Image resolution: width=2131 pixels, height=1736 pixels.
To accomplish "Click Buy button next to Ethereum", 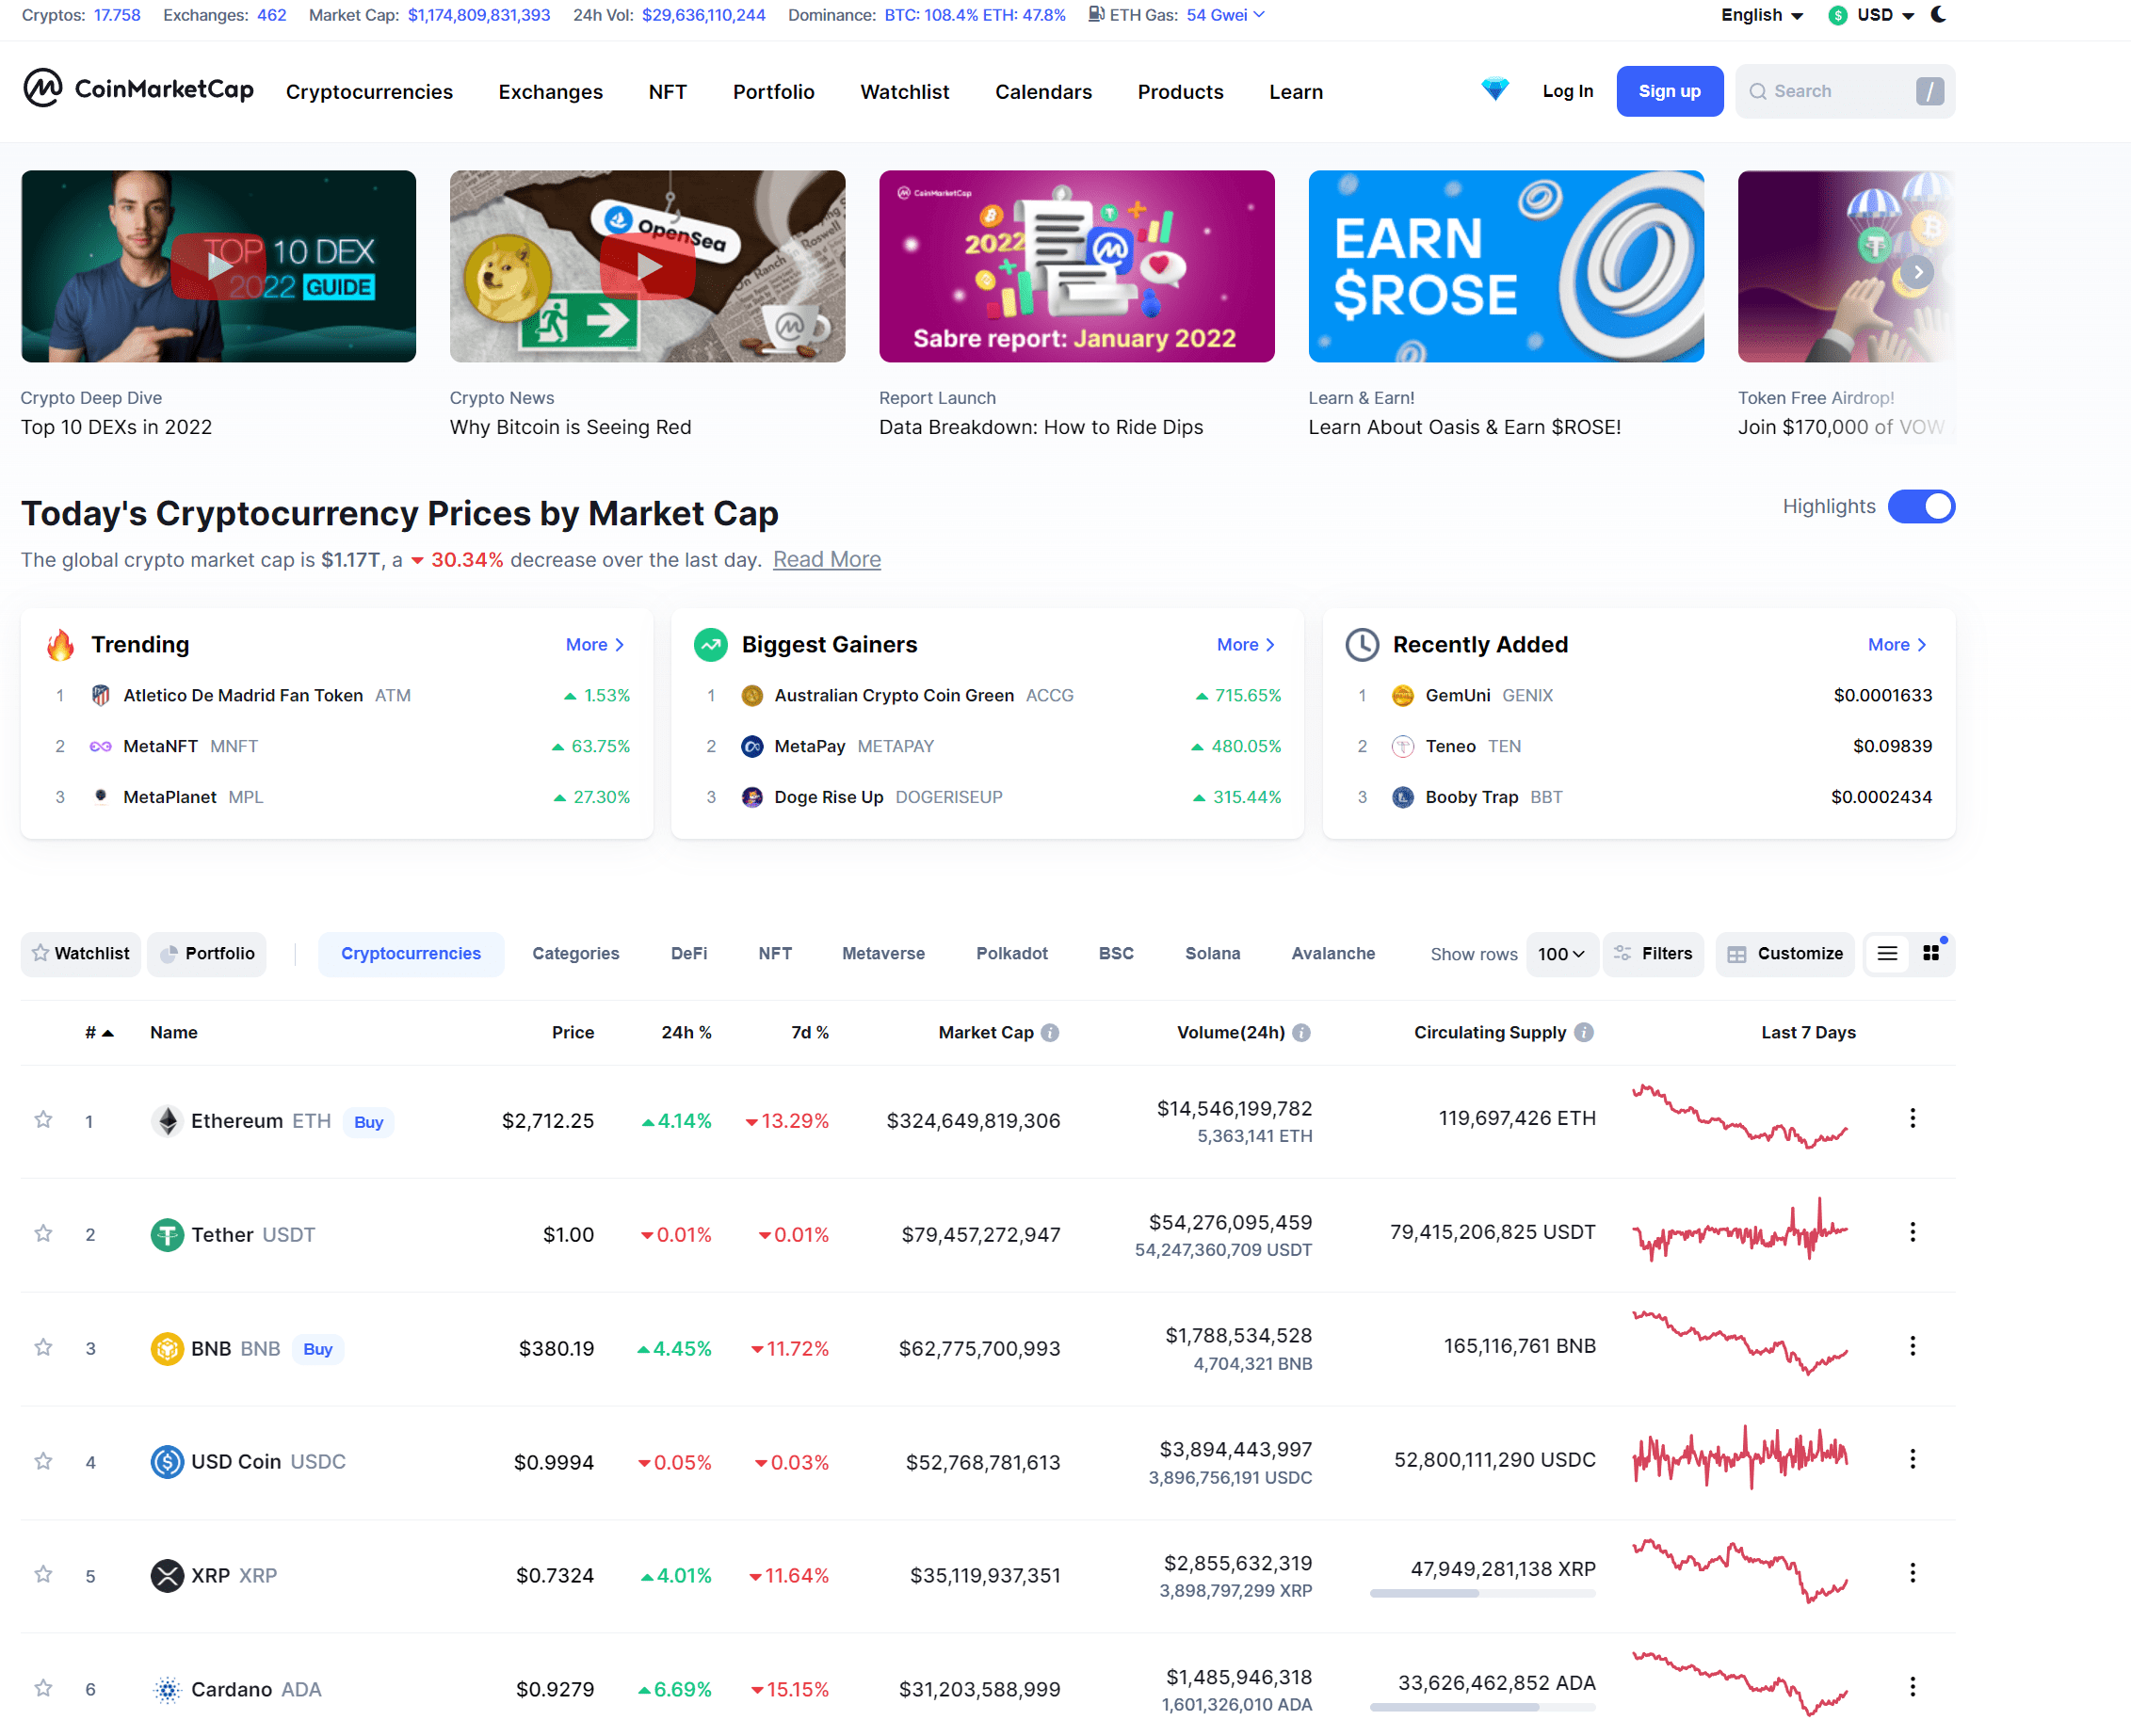I will (368, 1122).
